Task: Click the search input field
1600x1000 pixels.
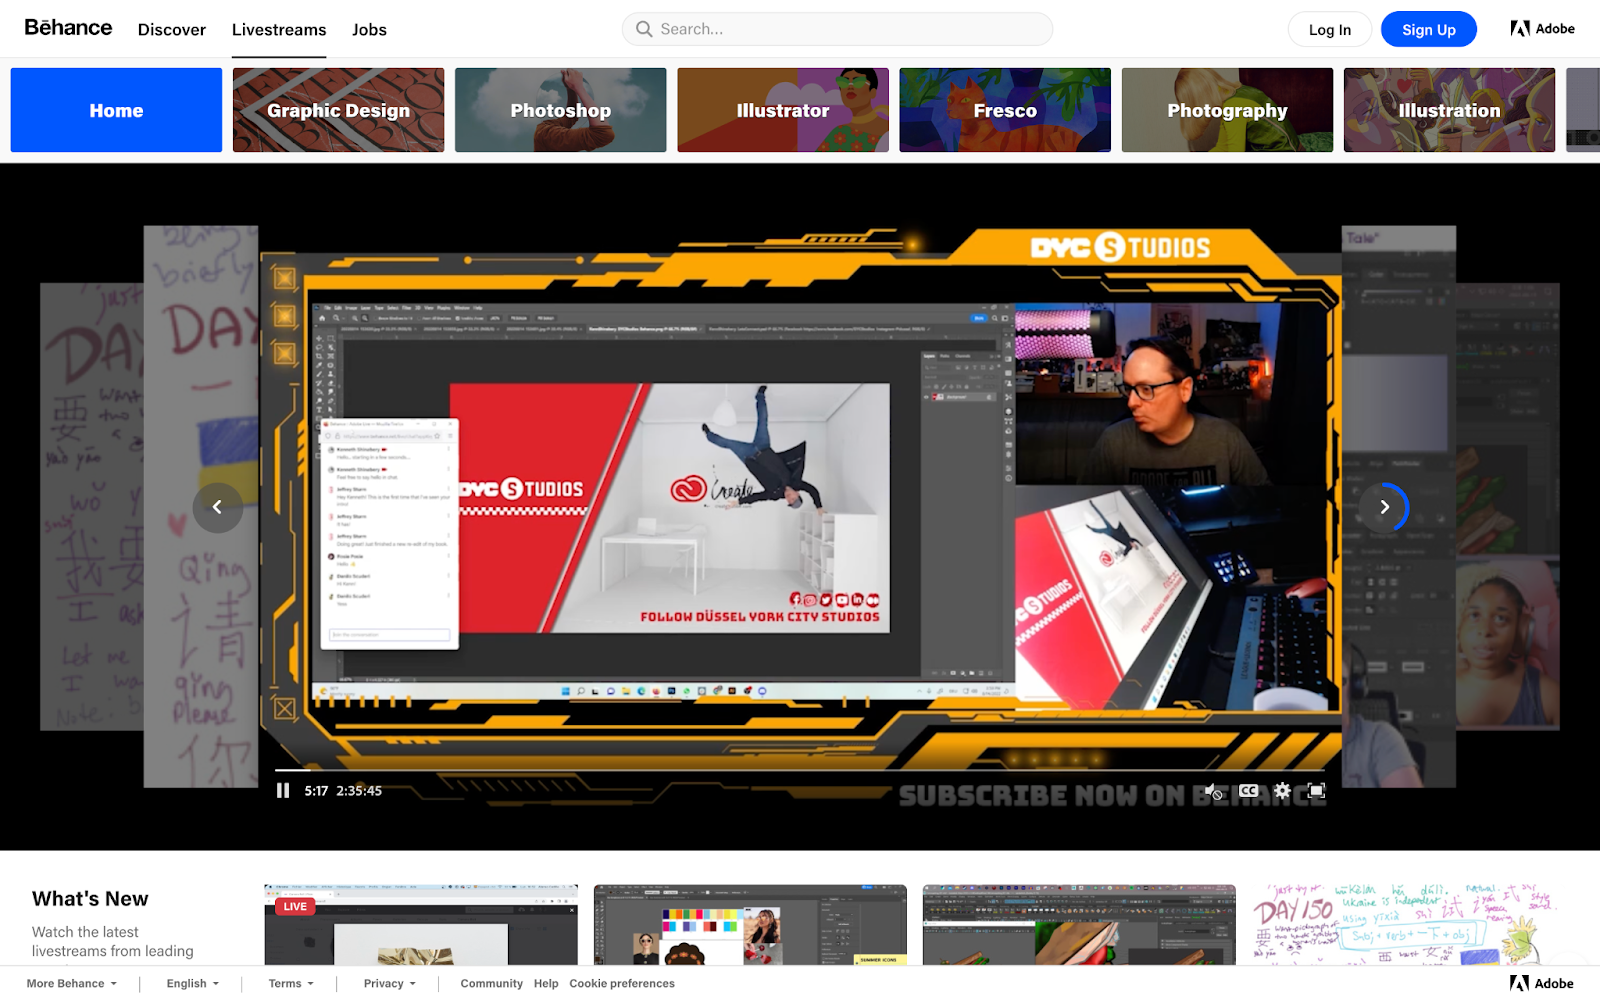Action: coord(837,29)
